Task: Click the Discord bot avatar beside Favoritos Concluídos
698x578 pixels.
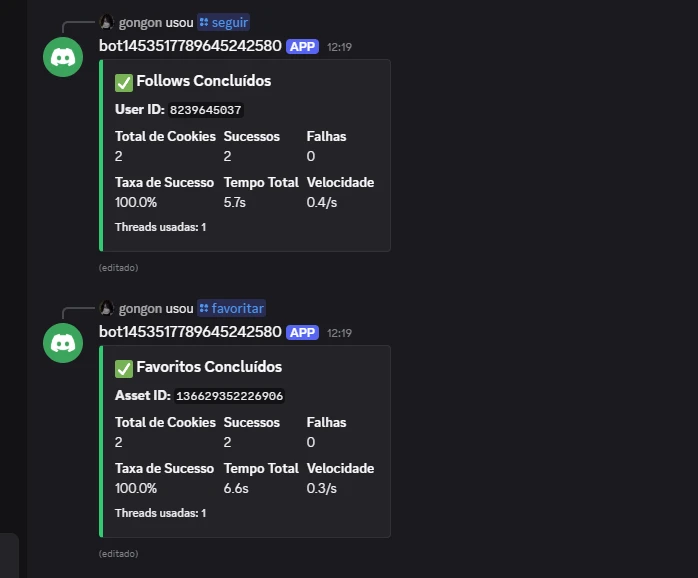Action: tap(63, 342)
